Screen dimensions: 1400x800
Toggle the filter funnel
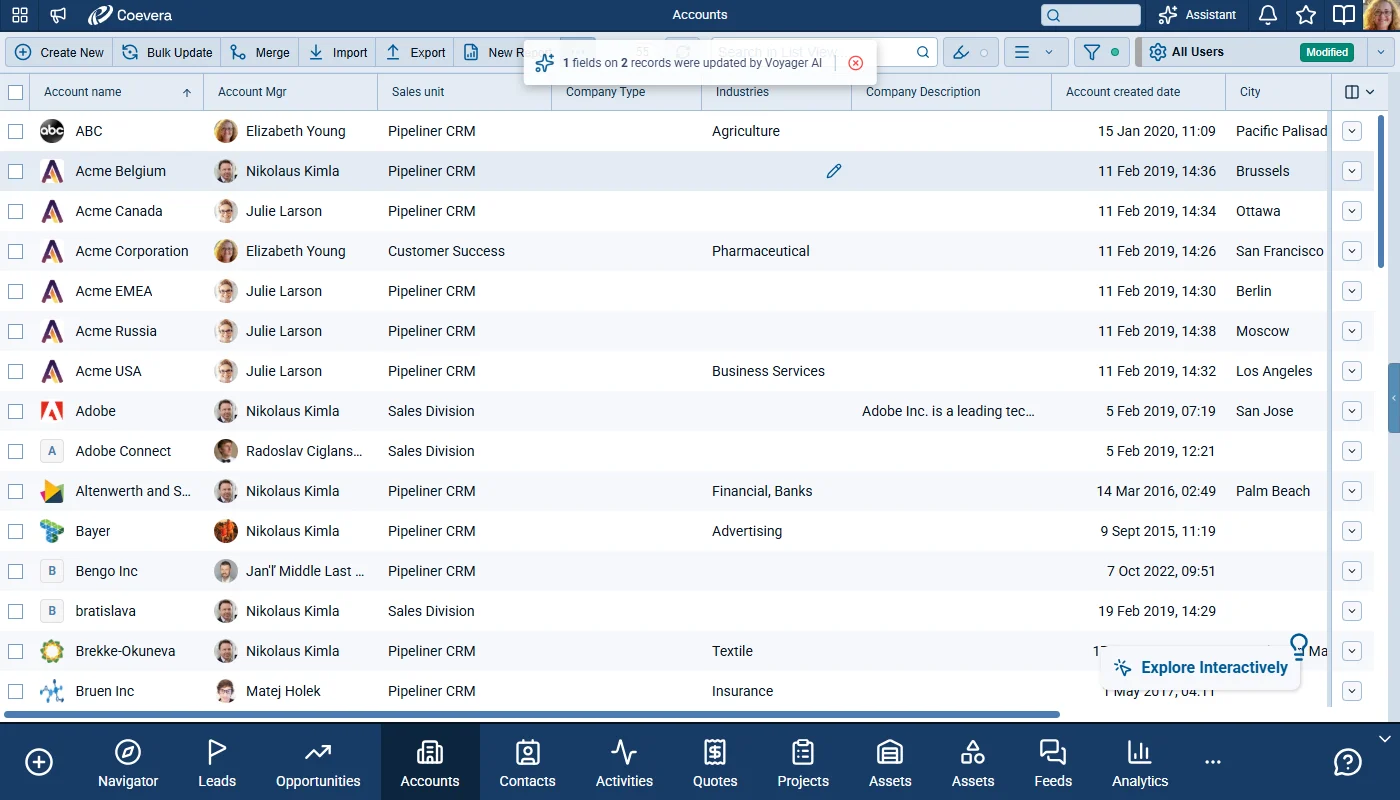1100,52
